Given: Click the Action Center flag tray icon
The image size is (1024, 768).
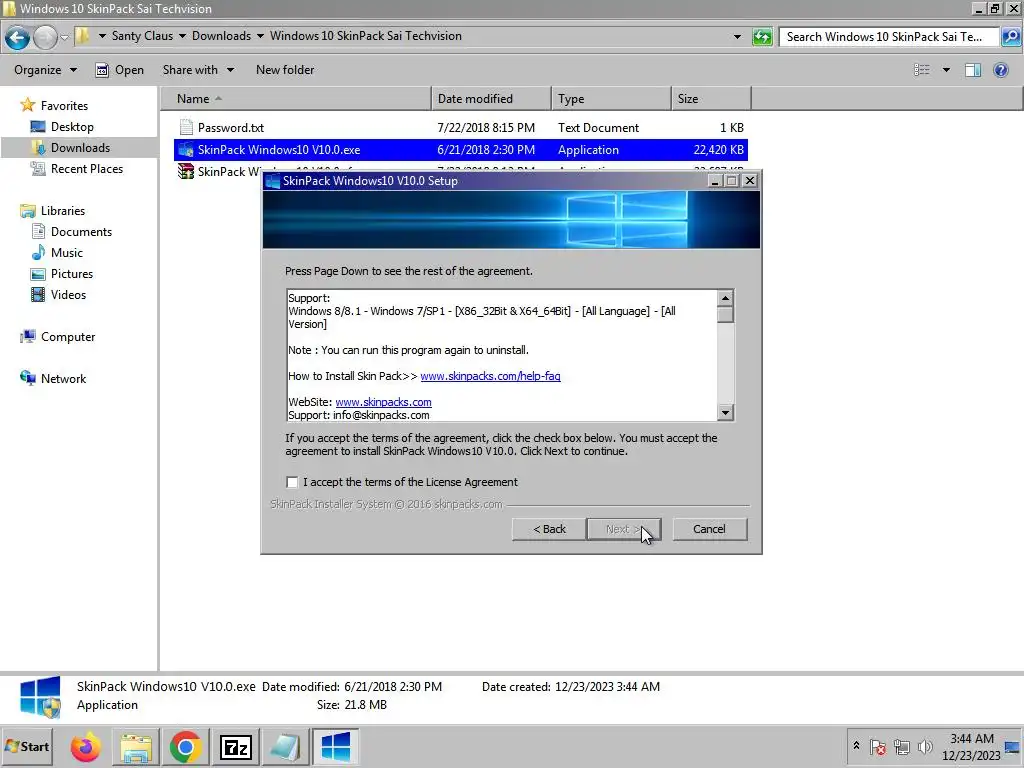Looking at the screenshot, I should point(878,747).
